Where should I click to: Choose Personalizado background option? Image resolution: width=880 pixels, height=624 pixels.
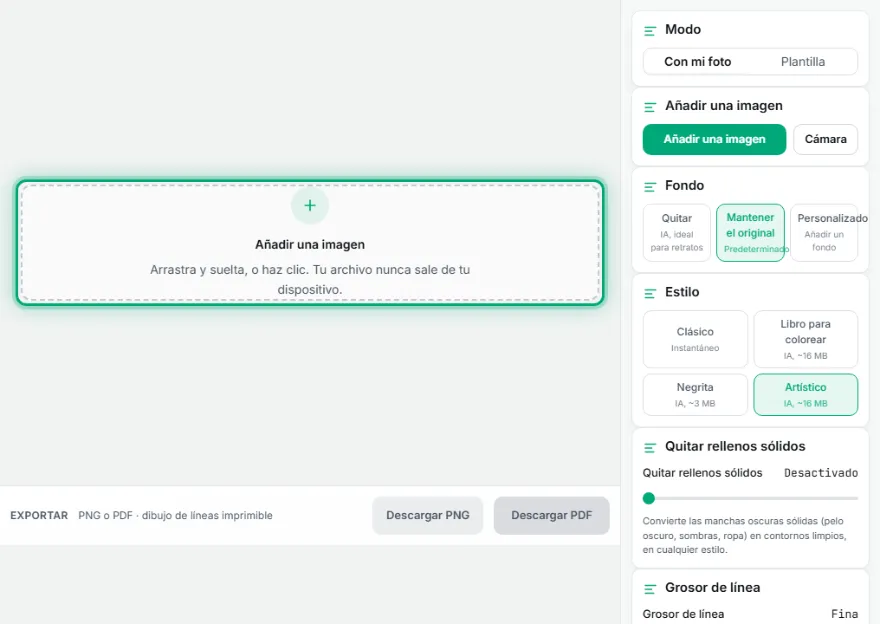pyautogui.click(x=824, y=232)
